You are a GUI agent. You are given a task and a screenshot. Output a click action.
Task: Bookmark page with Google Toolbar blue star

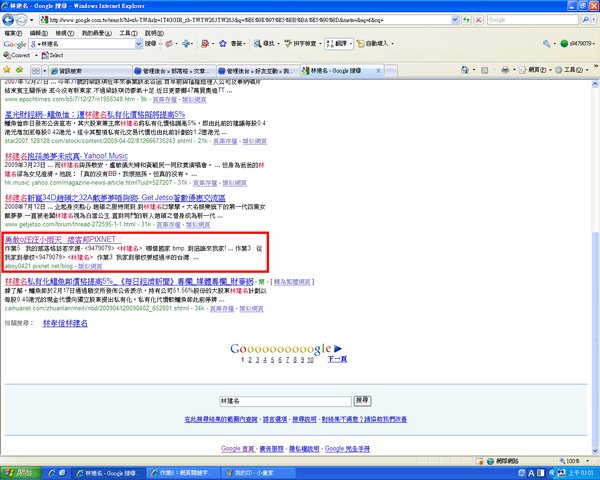coord(223,44)
